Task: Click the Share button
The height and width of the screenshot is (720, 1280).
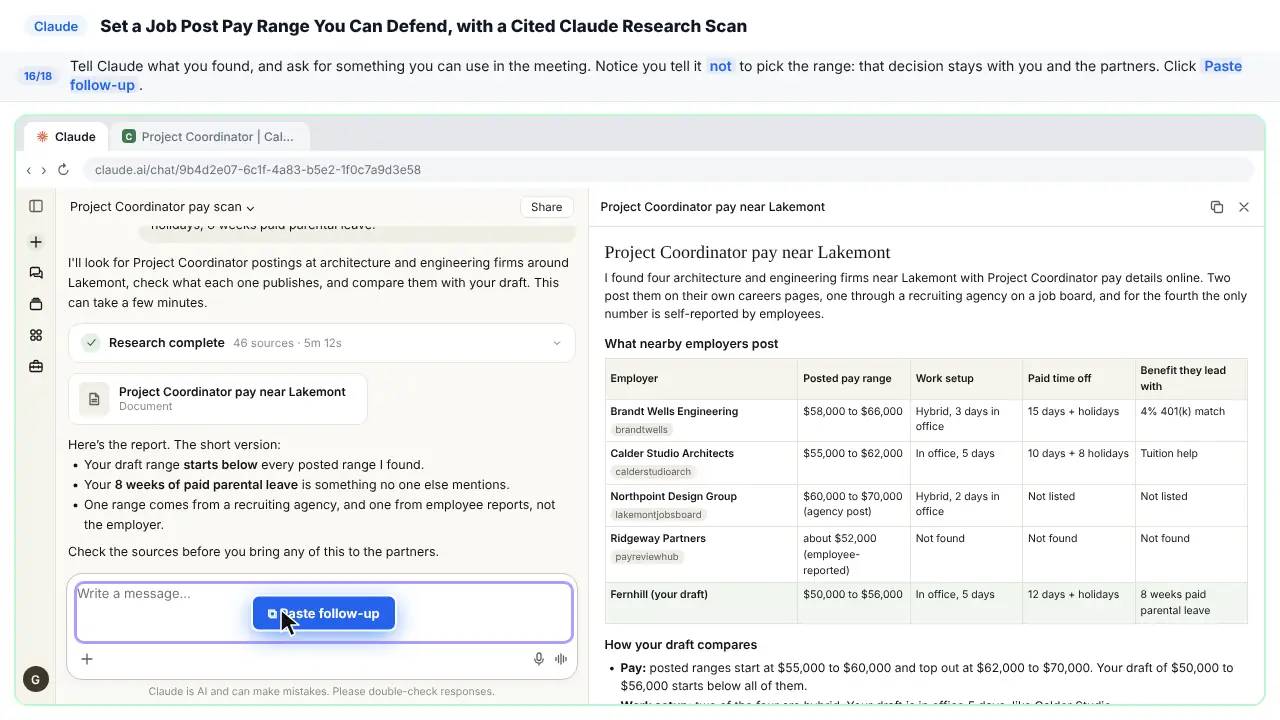Action: (x=546, y=207)
